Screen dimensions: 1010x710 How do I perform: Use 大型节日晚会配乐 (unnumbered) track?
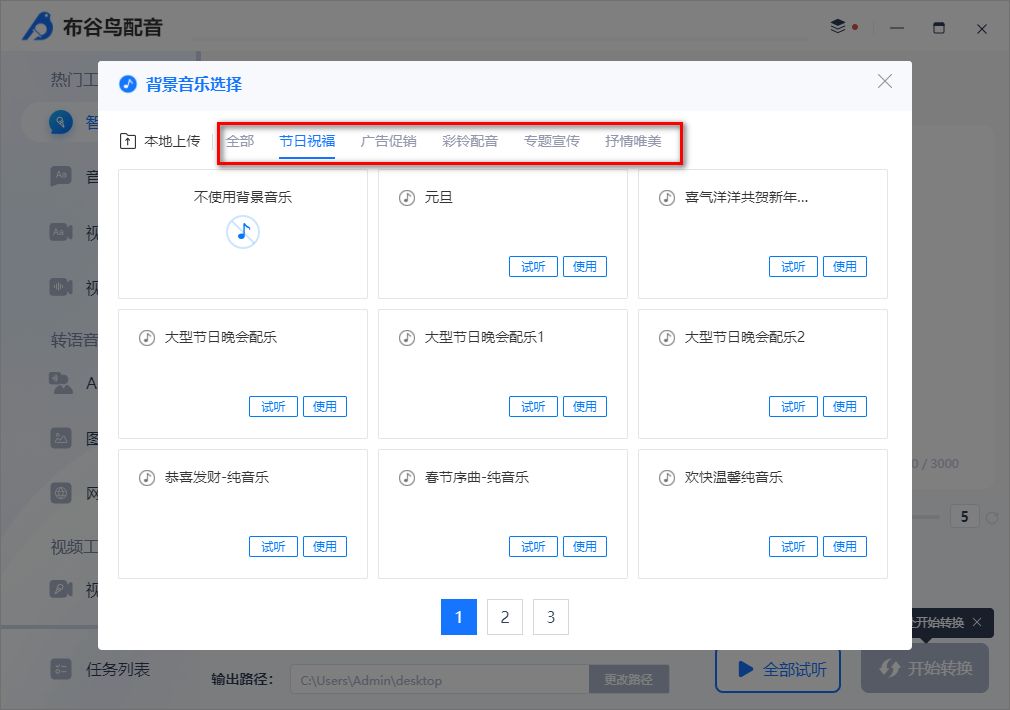coord(325,407)
